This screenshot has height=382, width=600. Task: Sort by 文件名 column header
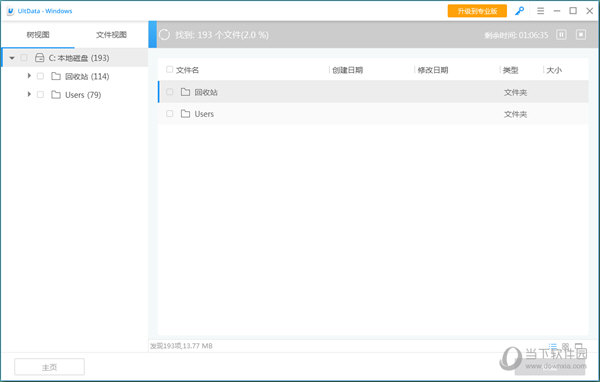pos(187,70)
